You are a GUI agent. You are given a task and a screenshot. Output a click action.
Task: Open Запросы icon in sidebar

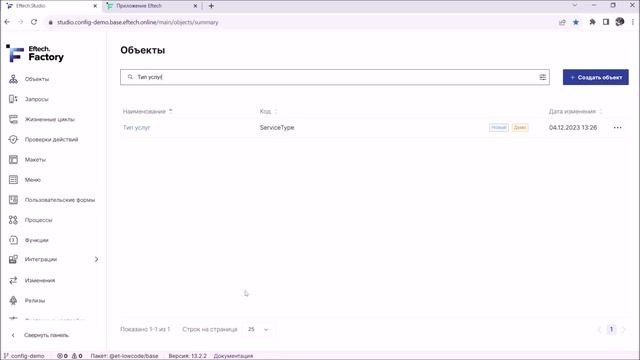click(13, 99)
